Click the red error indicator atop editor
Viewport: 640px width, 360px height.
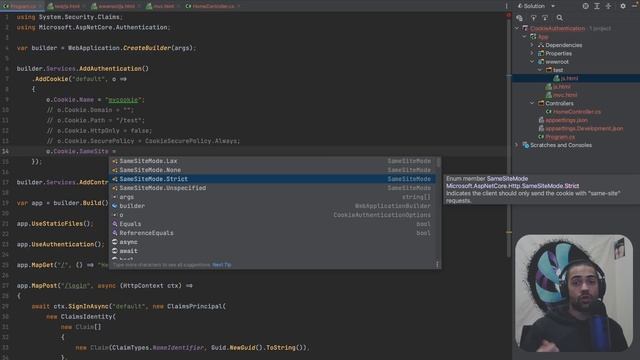point(509,16)
